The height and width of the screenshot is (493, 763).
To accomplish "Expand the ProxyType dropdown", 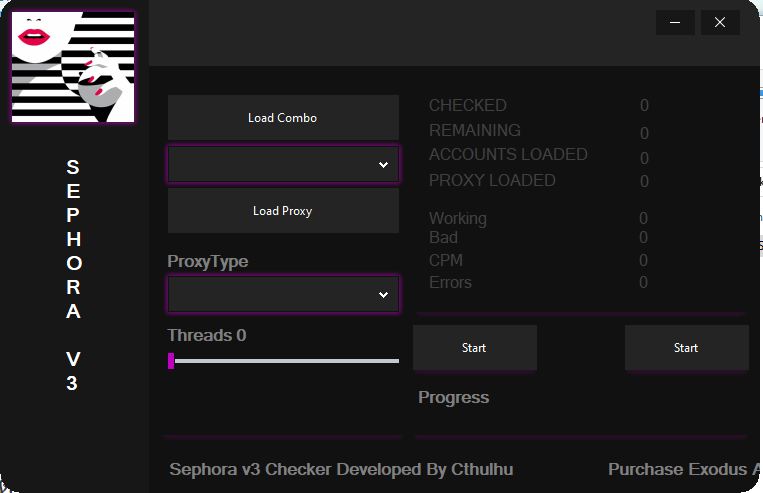I will pyautogui.click(x=283, y=295).
